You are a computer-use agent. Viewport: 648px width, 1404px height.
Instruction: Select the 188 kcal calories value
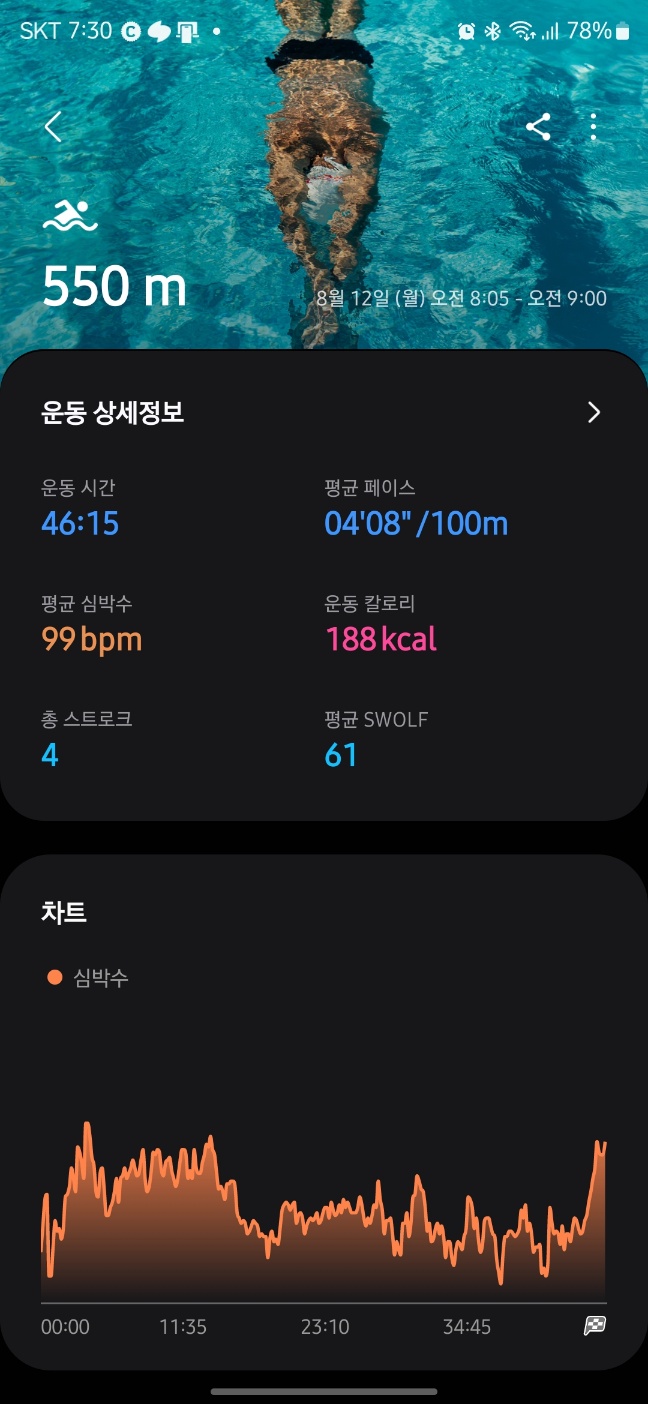coord(380,637)
